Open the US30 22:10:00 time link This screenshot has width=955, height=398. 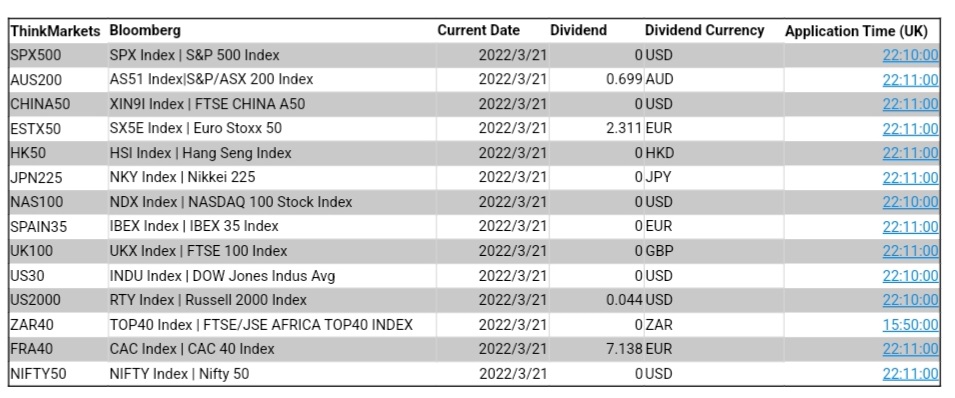911,276
